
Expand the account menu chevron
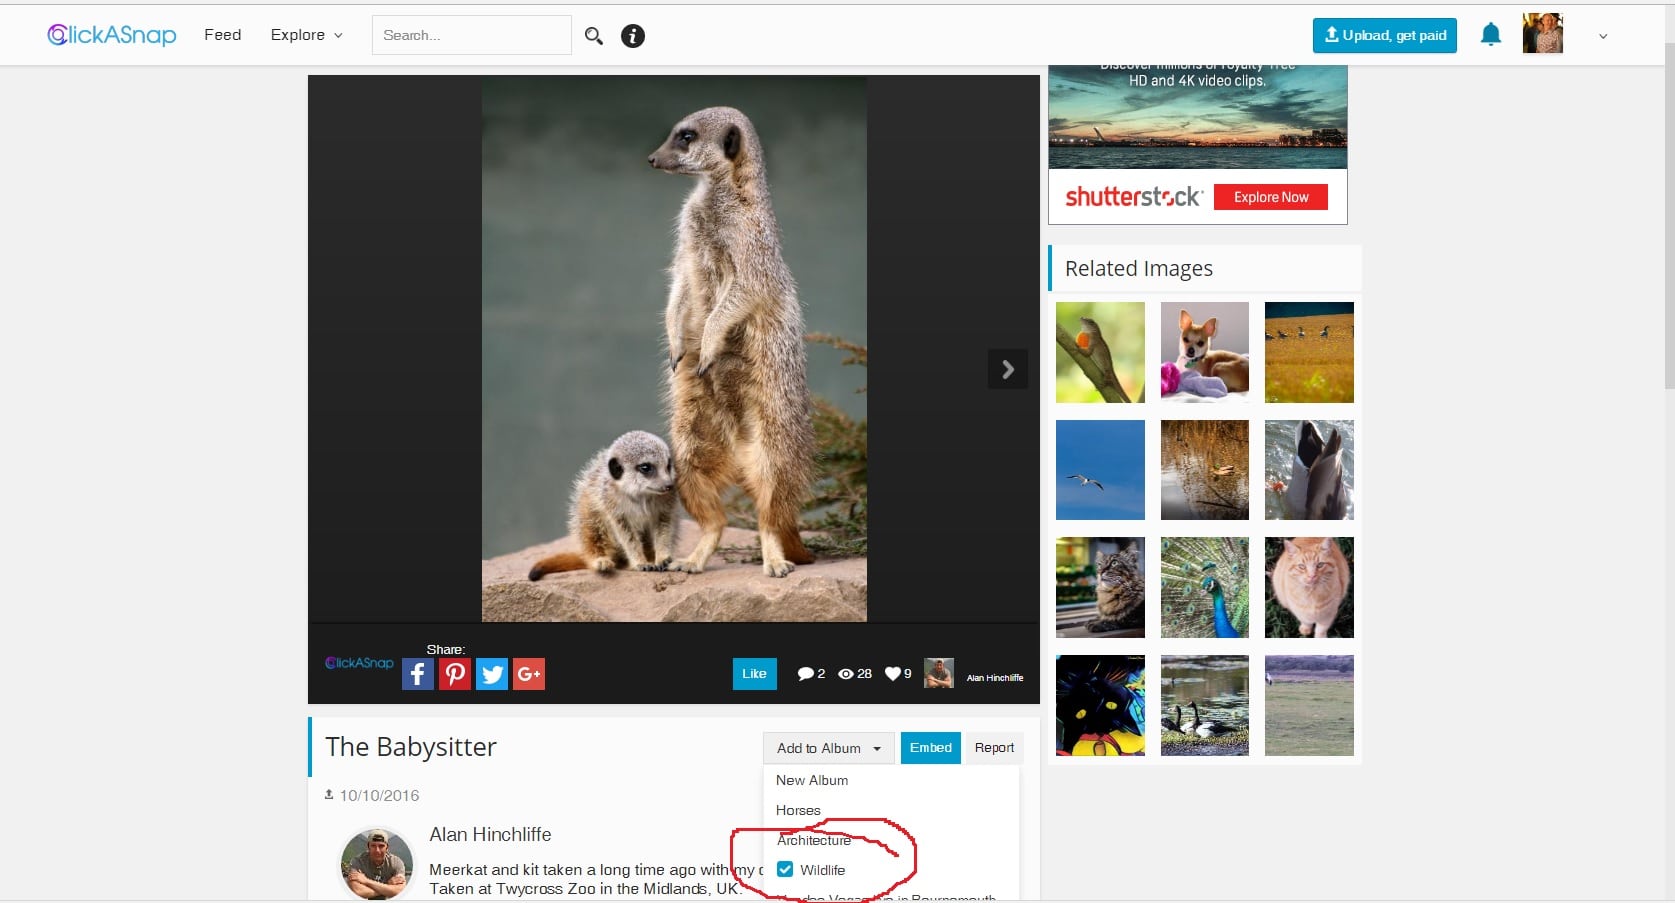(x=1602, y=35)
